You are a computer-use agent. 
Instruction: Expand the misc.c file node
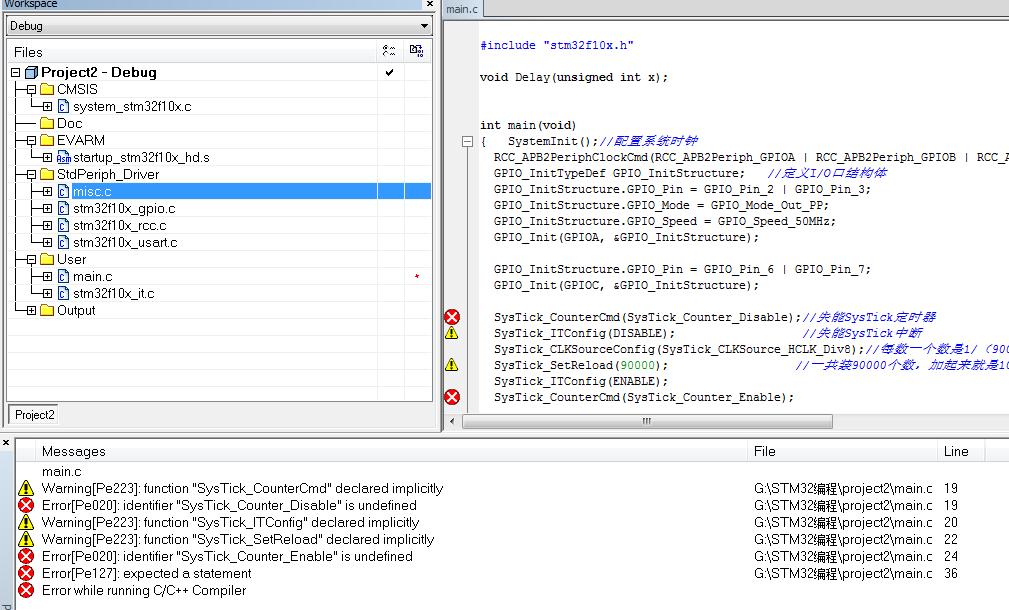[x=48, y=192]
